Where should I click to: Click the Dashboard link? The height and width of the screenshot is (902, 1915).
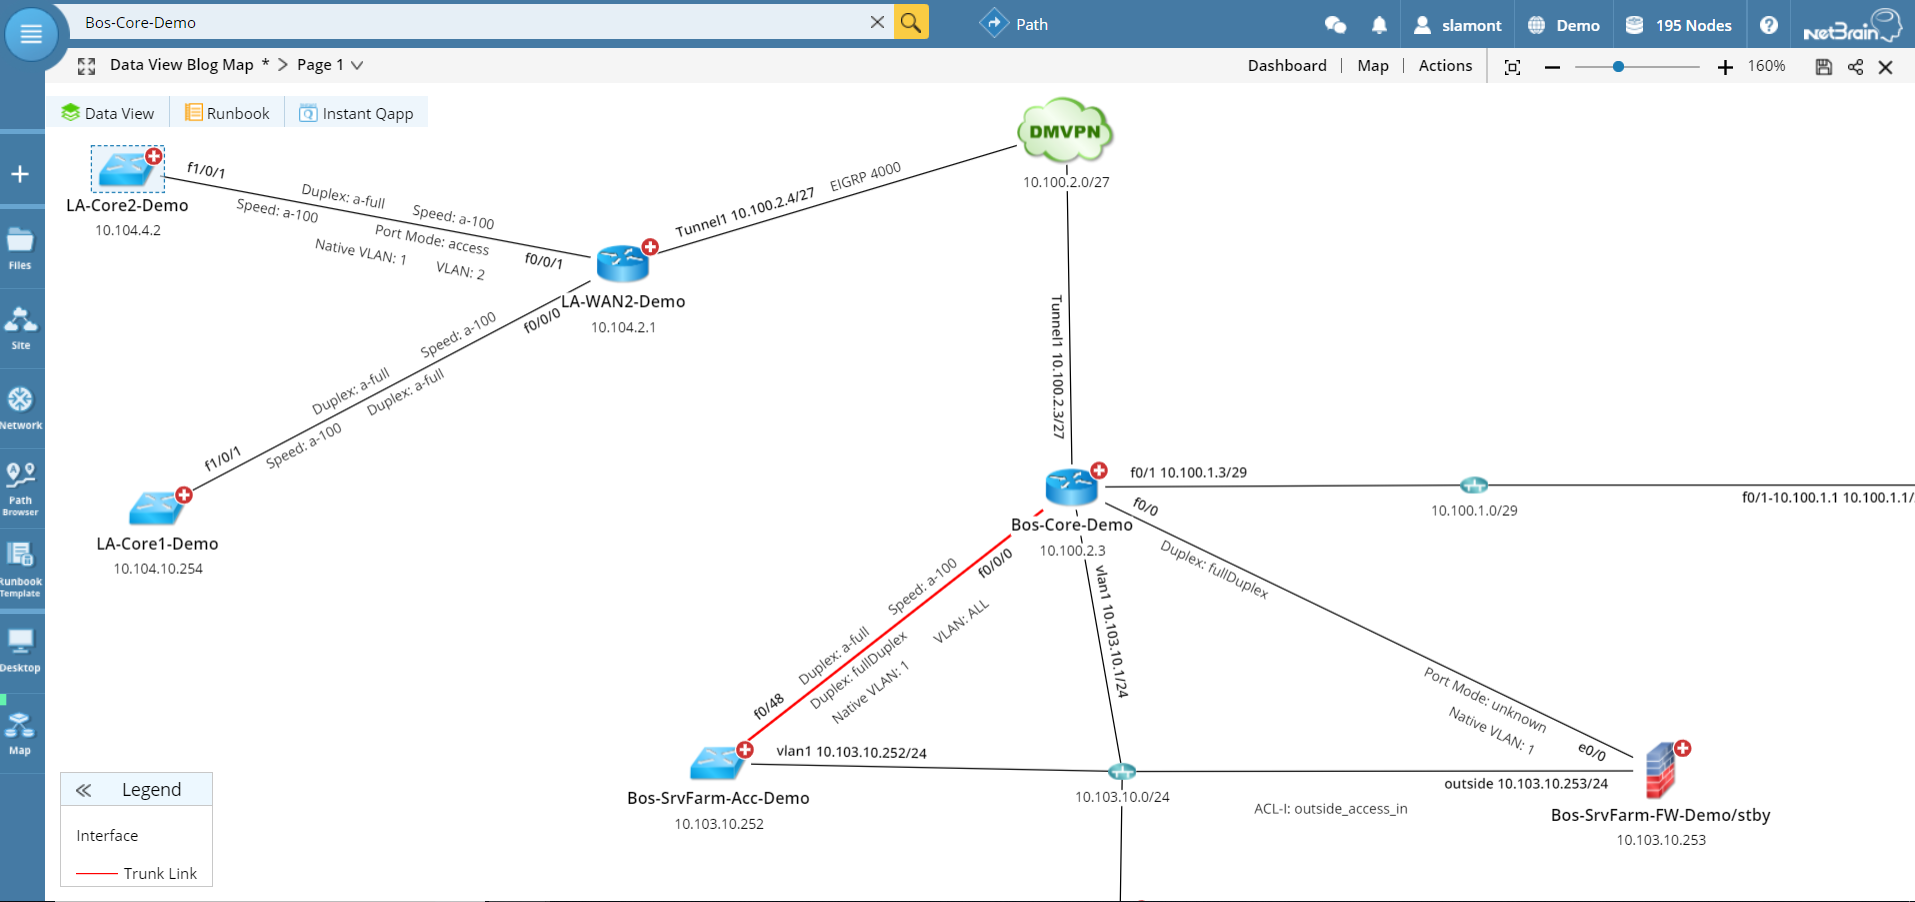(1287, 65)
